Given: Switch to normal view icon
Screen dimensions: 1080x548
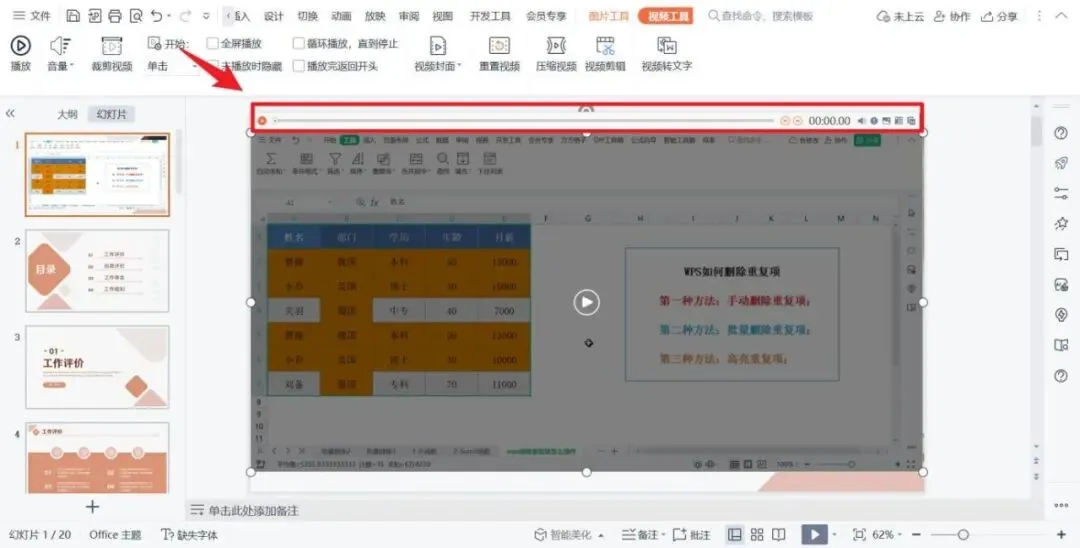Looking at the screenshot, I should point(735,535).
